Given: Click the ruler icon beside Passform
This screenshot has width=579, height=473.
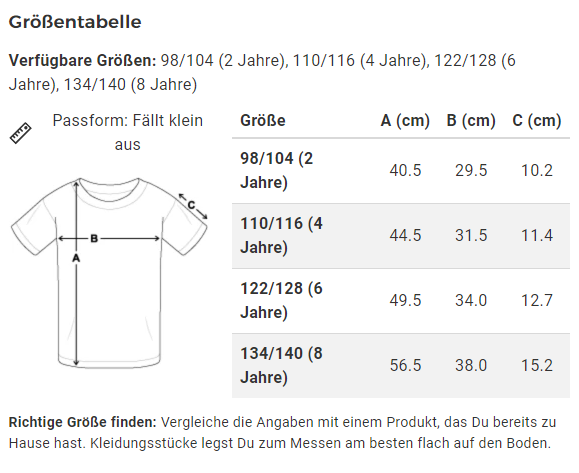Looking at the screenshot, I should 20,133.
